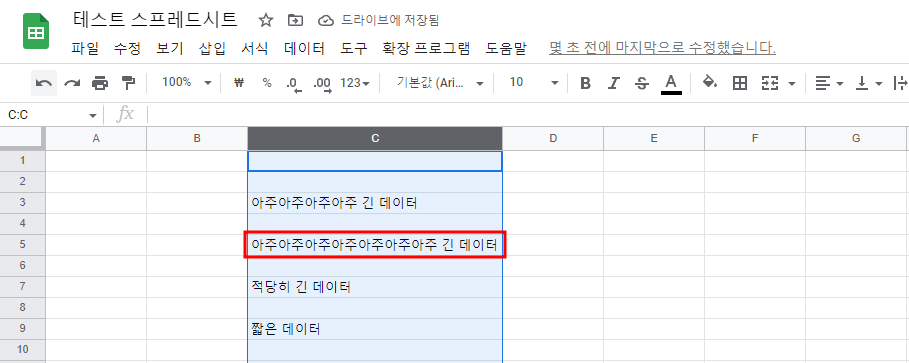Increase decimal places icon
909x363 pixels.
[x=322, y=84]
